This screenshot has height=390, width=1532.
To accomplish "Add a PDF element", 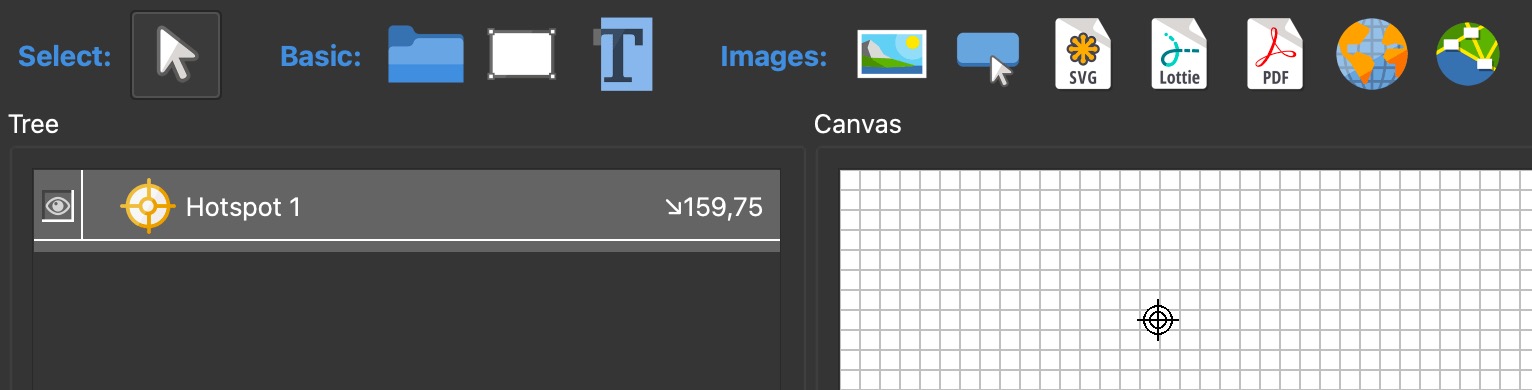I will (x=1274, y=54).
